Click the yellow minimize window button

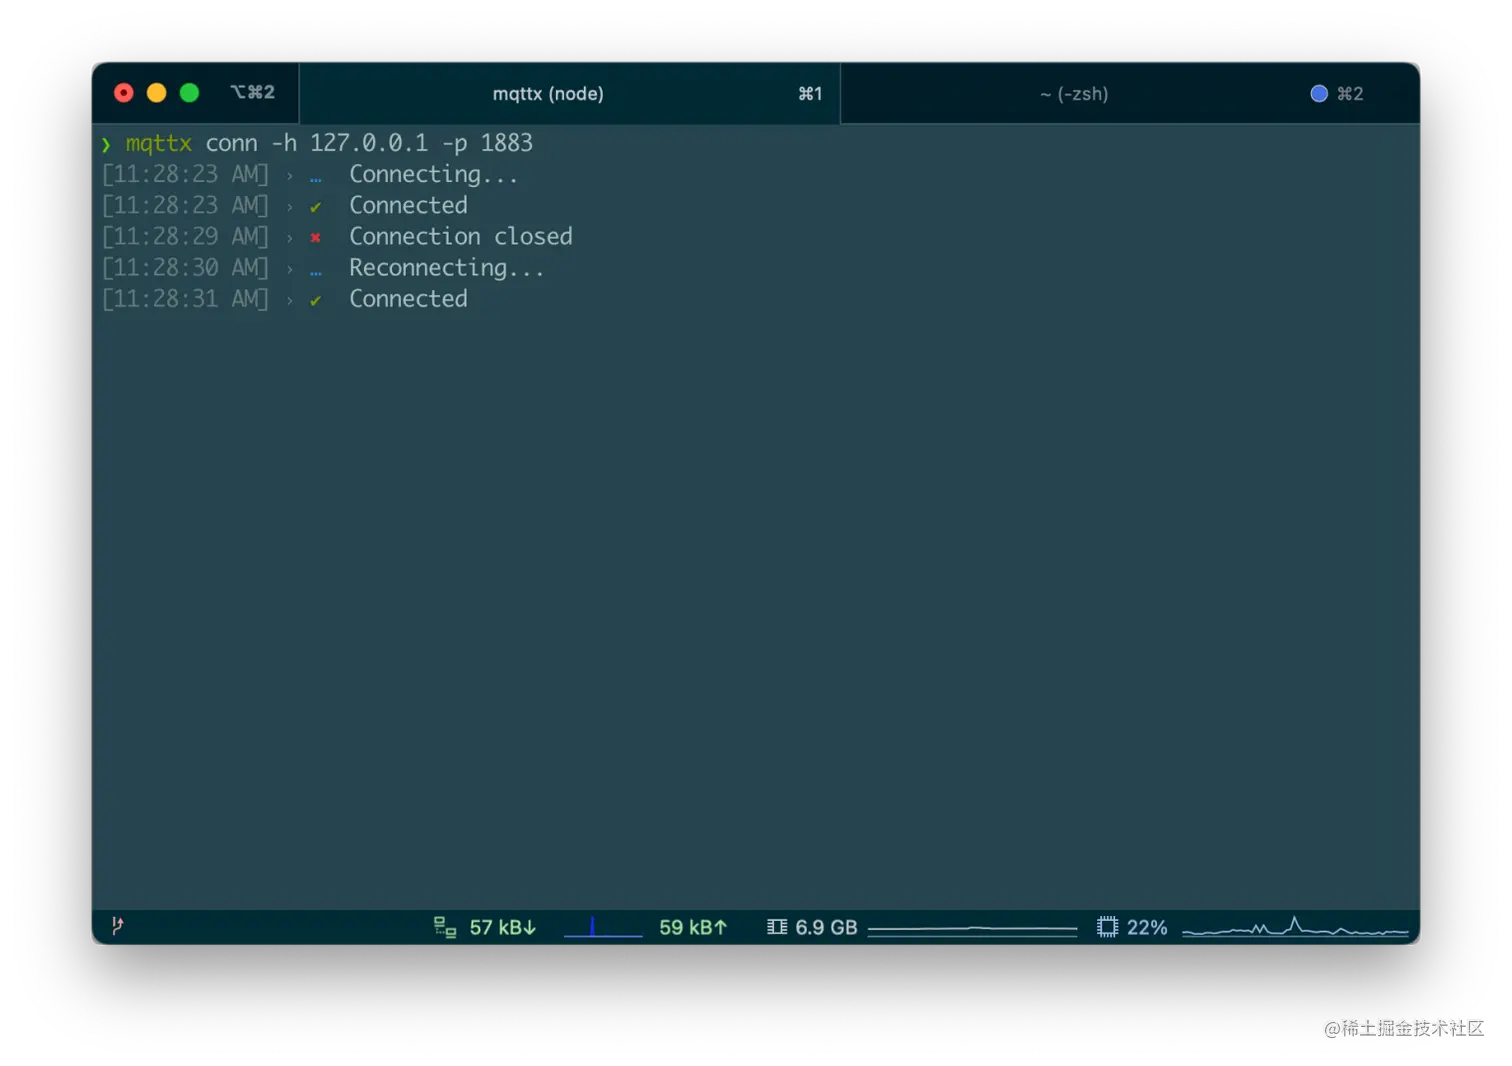[156, 93]
